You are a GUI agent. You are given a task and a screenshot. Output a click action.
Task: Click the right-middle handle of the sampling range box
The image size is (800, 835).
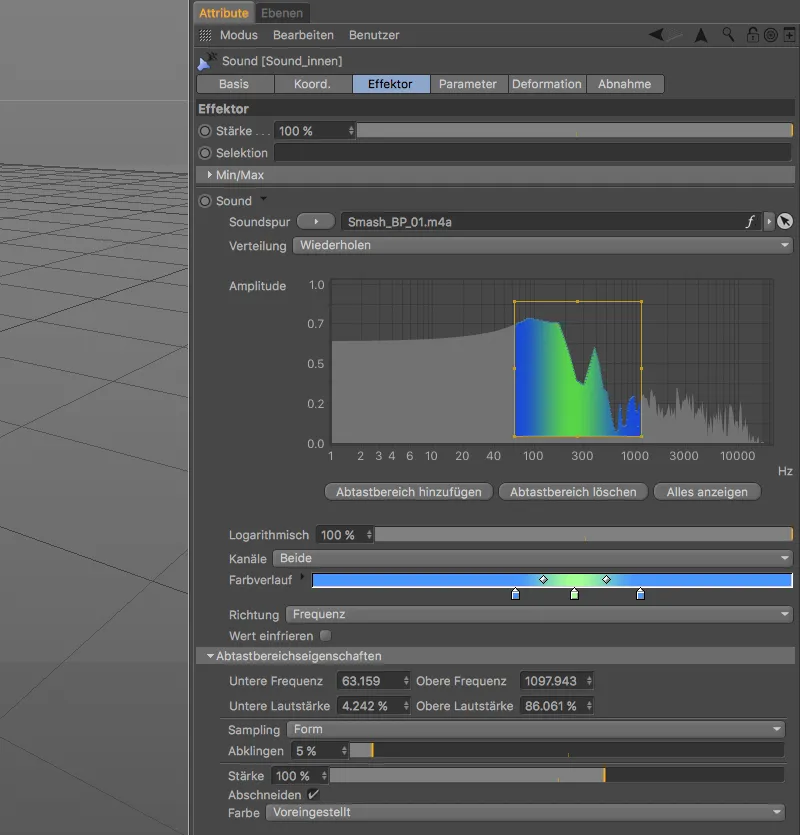coord(641,369)
